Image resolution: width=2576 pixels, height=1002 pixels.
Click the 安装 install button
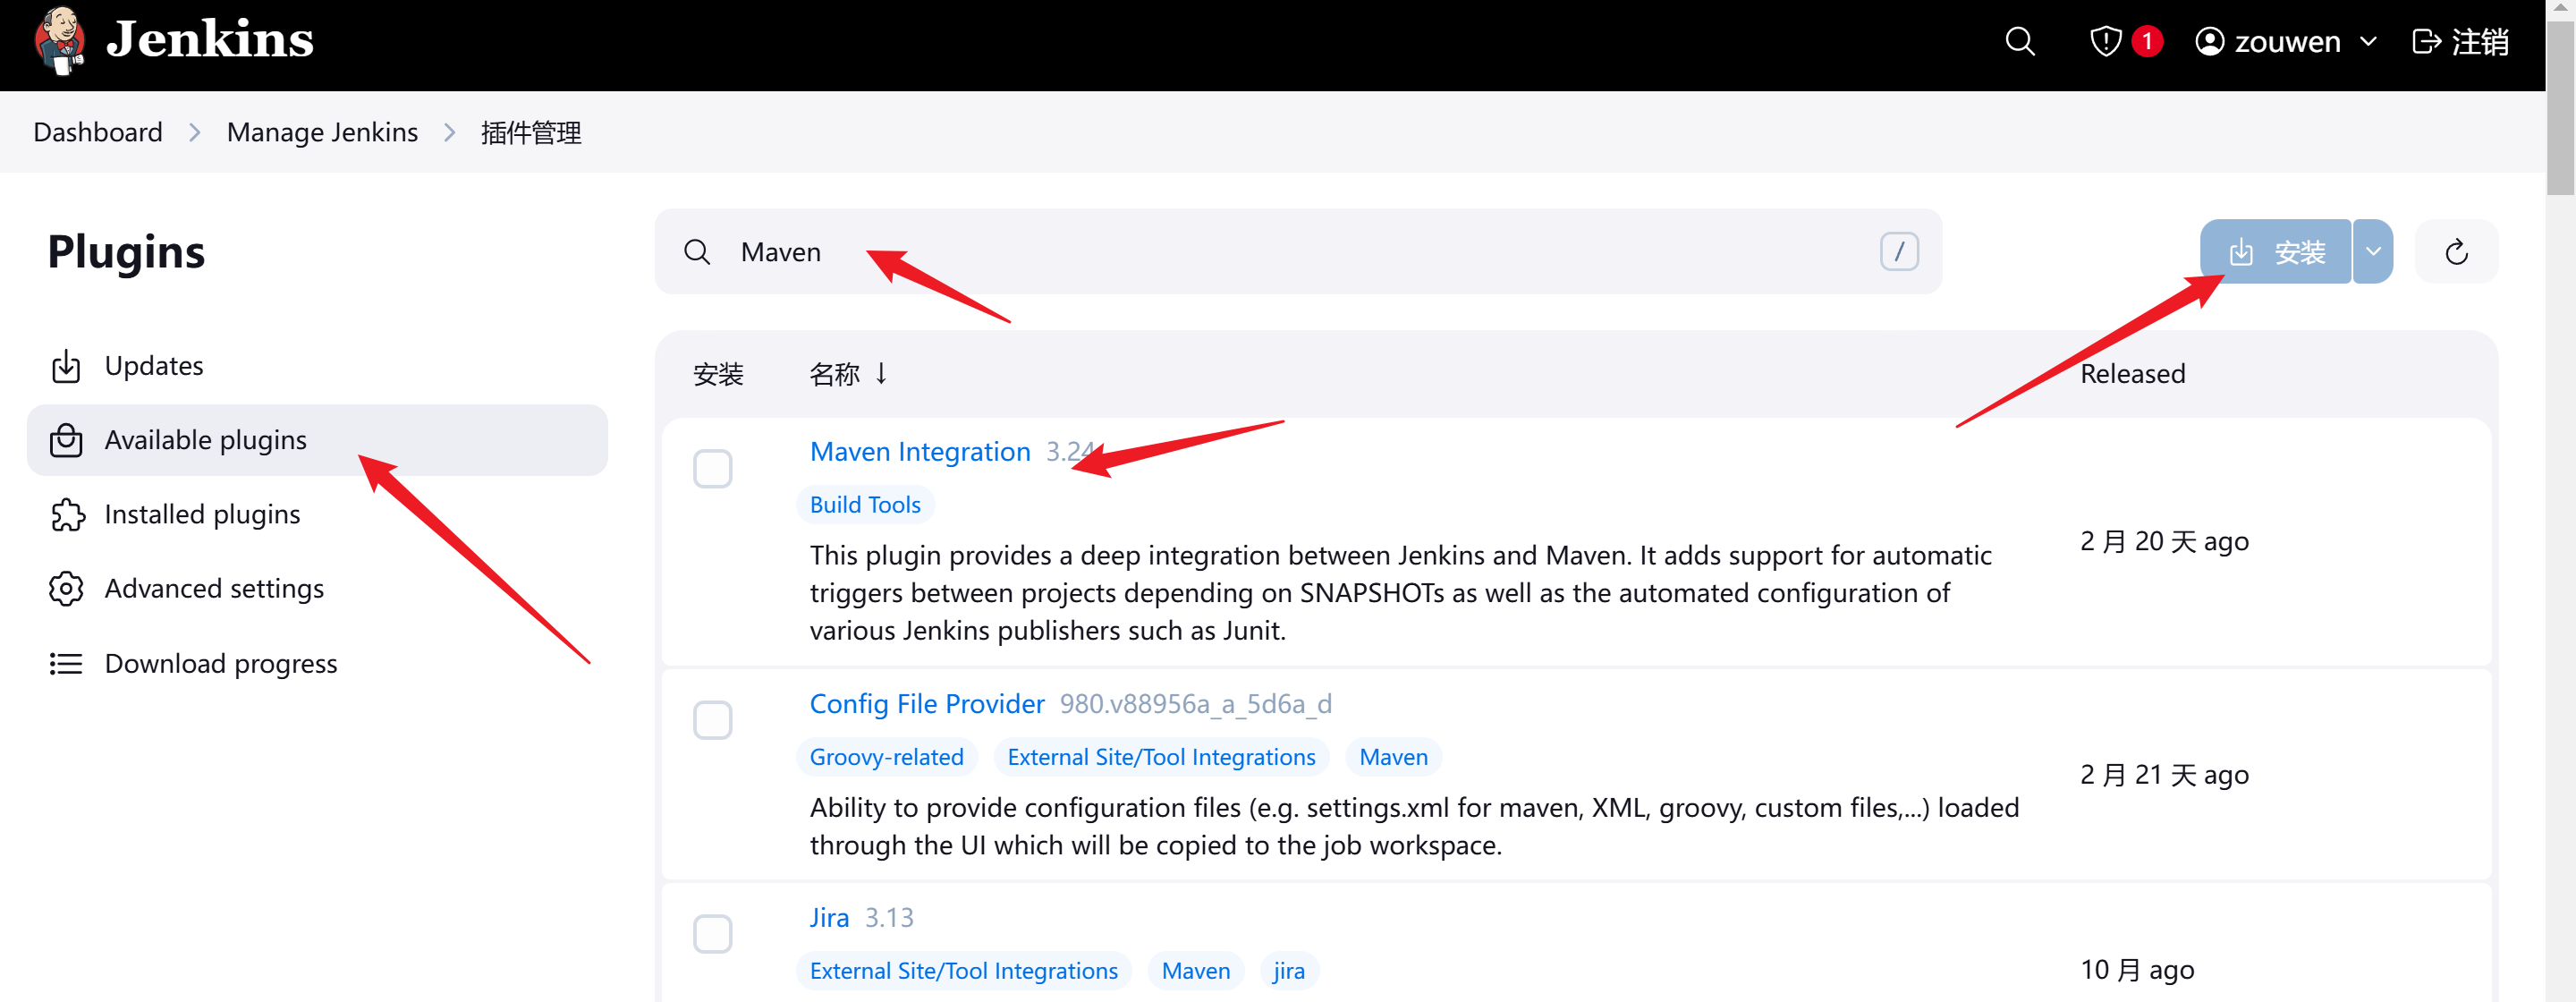pos(2275,252)
